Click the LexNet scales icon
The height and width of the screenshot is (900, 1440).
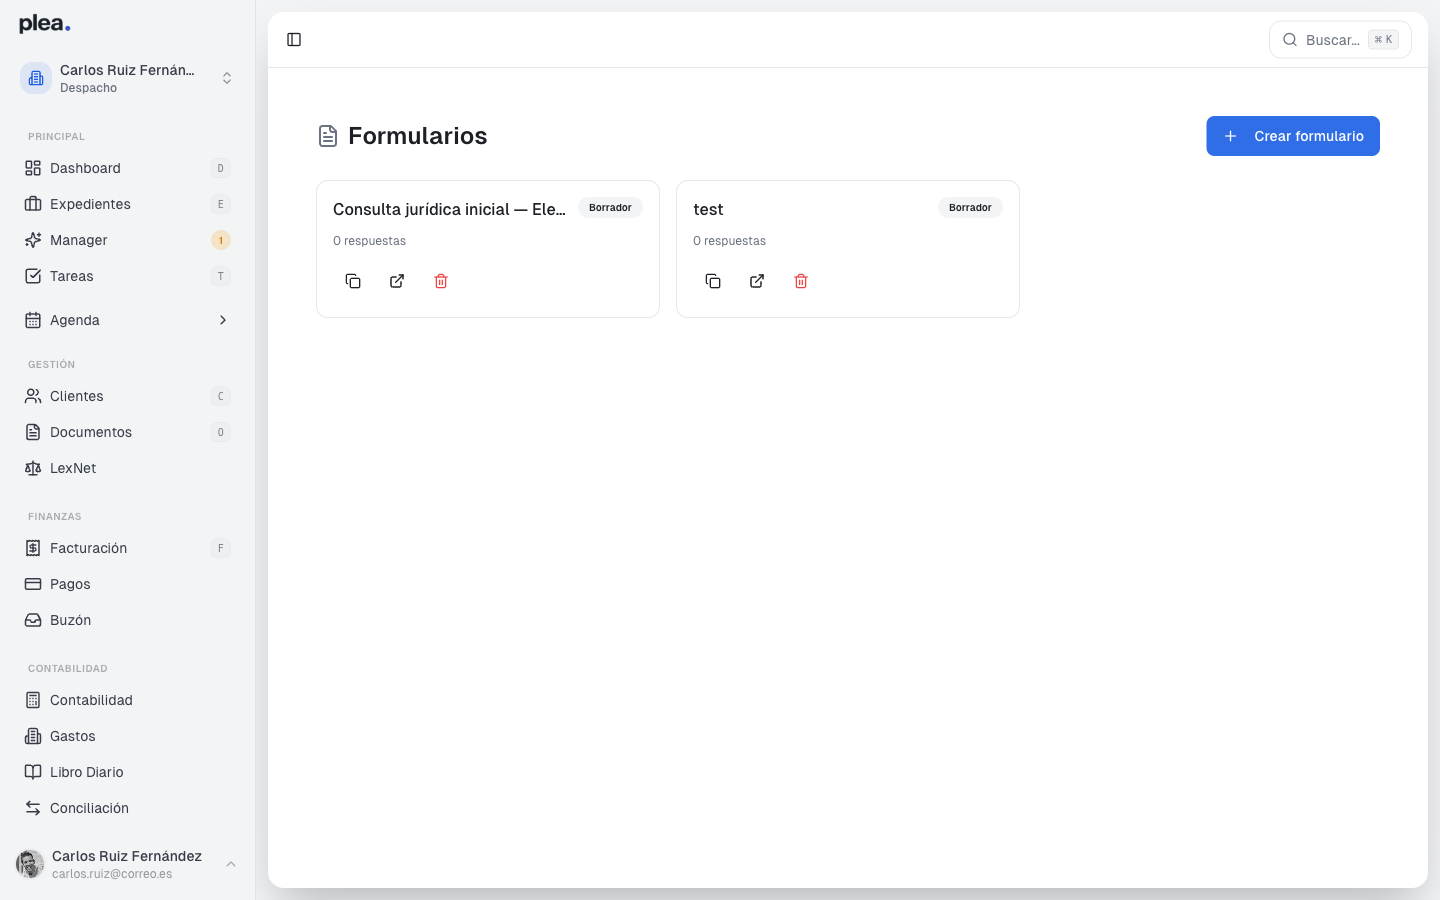[33, 468]
